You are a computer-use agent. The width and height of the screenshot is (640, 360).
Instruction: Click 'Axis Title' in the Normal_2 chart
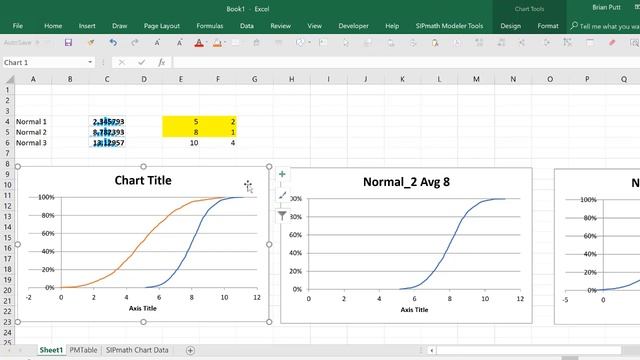click(x=414, y=310)
